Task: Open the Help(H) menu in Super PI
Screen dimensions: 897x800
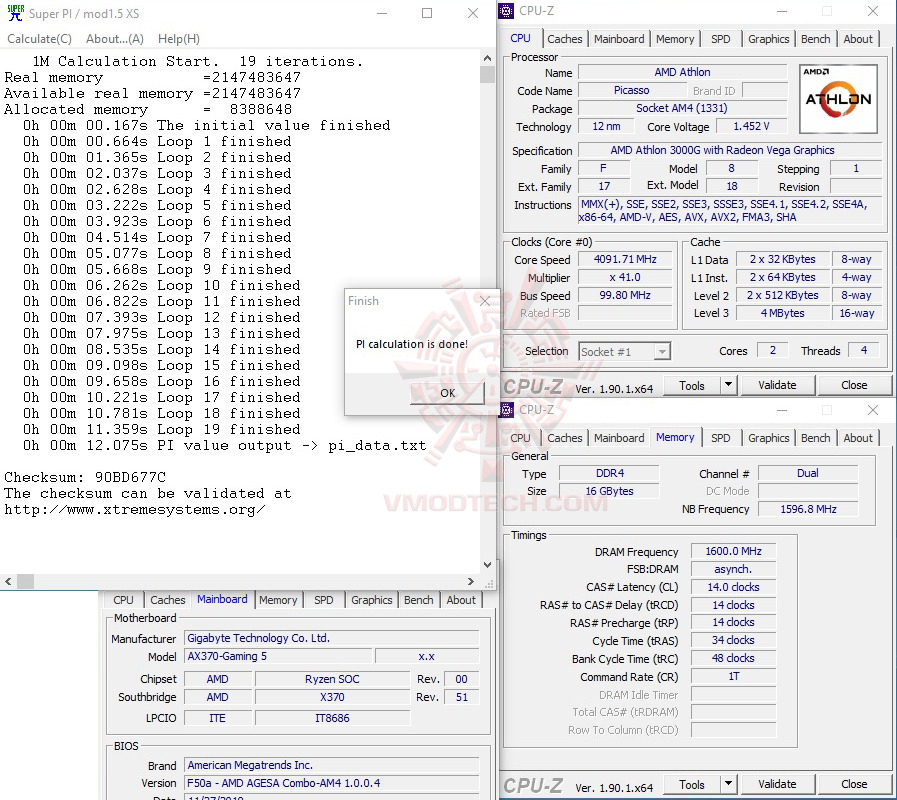Action: point(178,39)
